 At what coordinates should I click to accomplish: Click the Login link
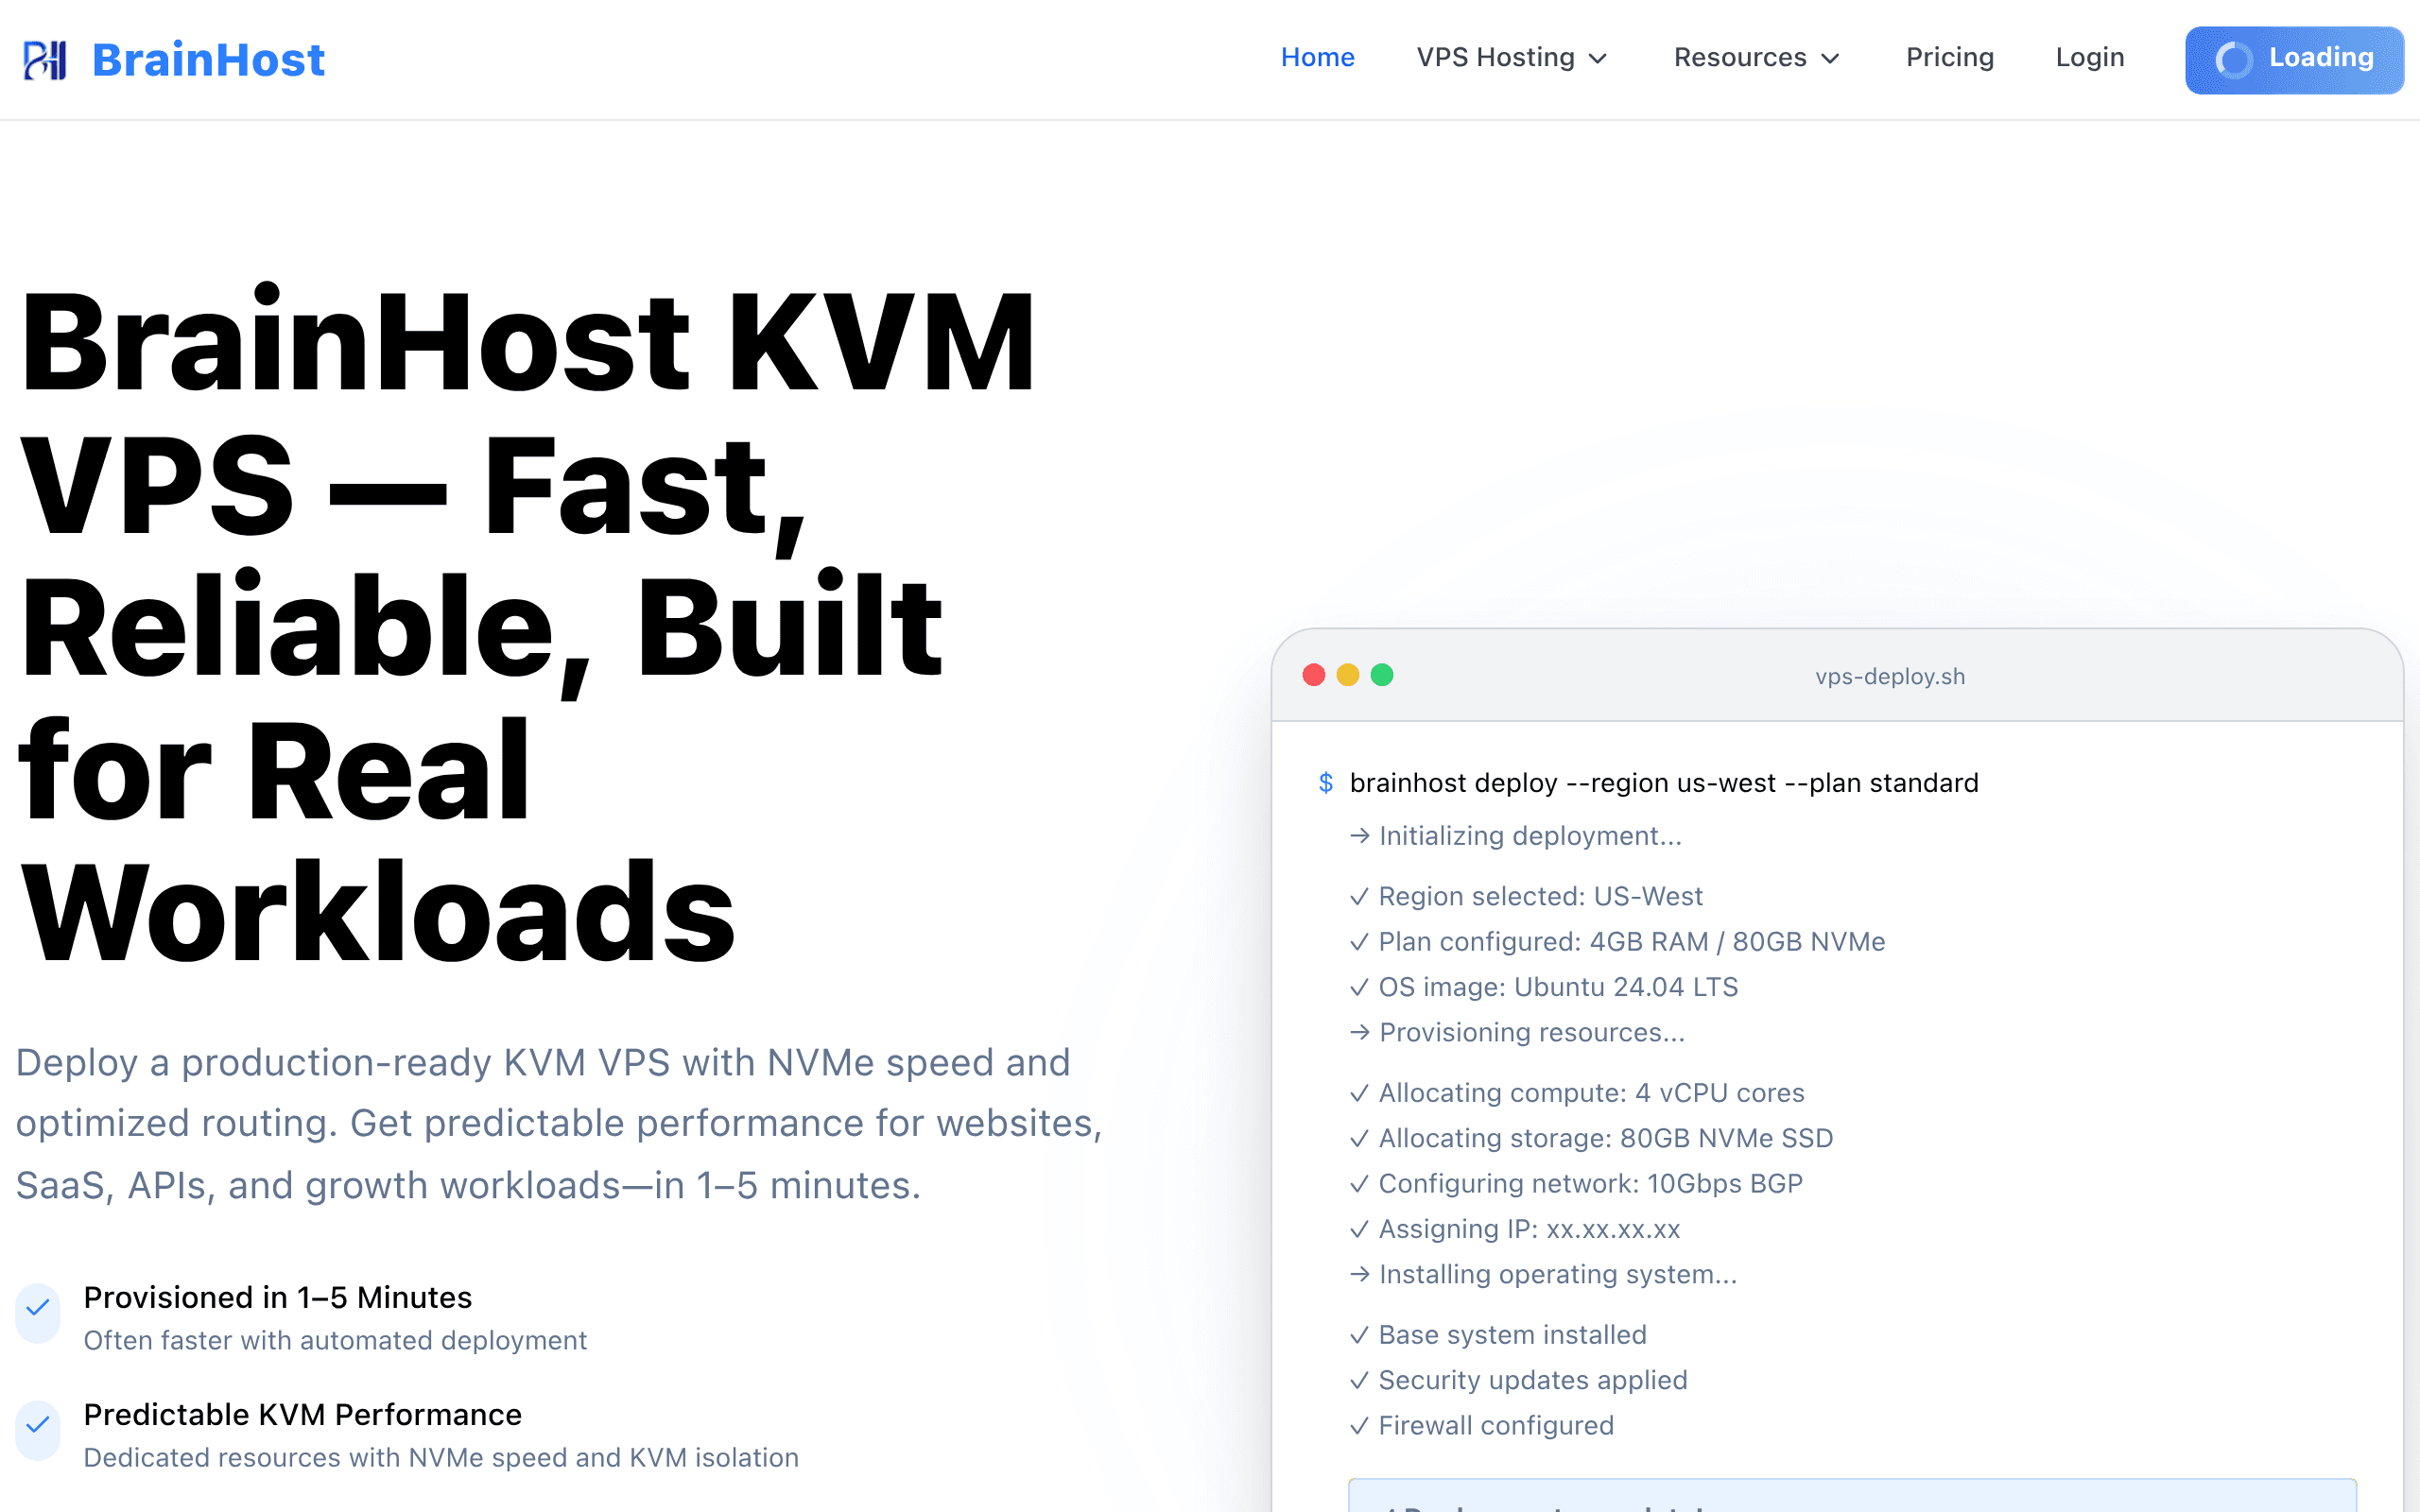tap(2089, 58)
